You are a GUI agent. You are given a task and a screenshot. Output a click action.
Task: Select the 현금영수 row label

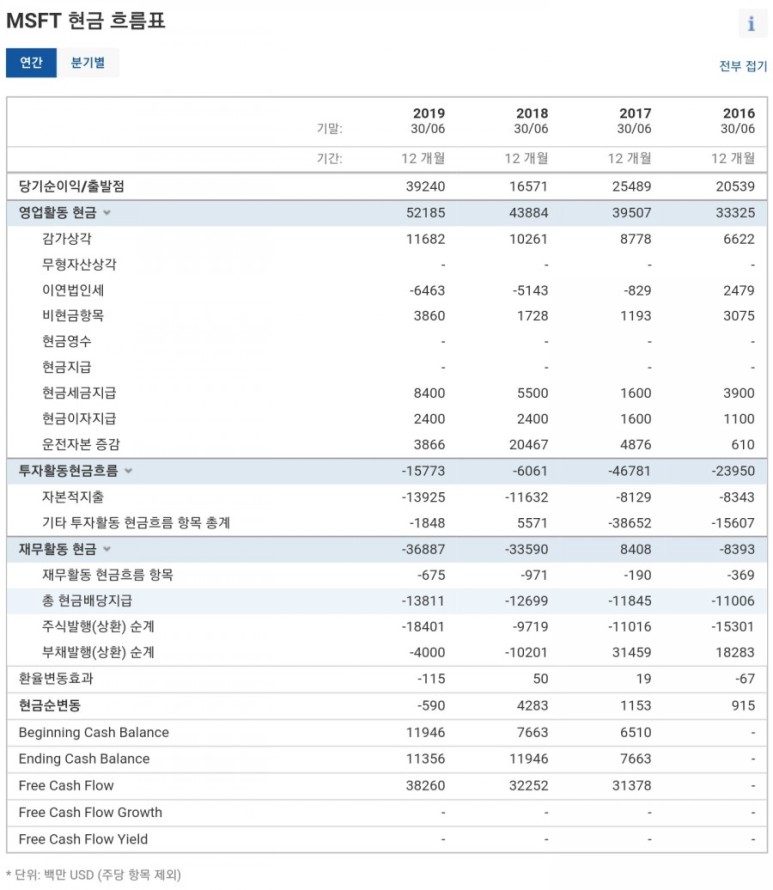(66, 341)
